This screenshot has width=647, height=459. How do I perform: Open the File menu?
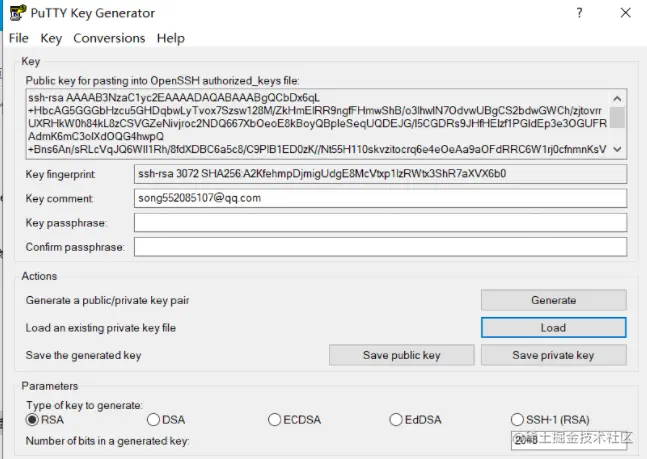pos(19,38)
